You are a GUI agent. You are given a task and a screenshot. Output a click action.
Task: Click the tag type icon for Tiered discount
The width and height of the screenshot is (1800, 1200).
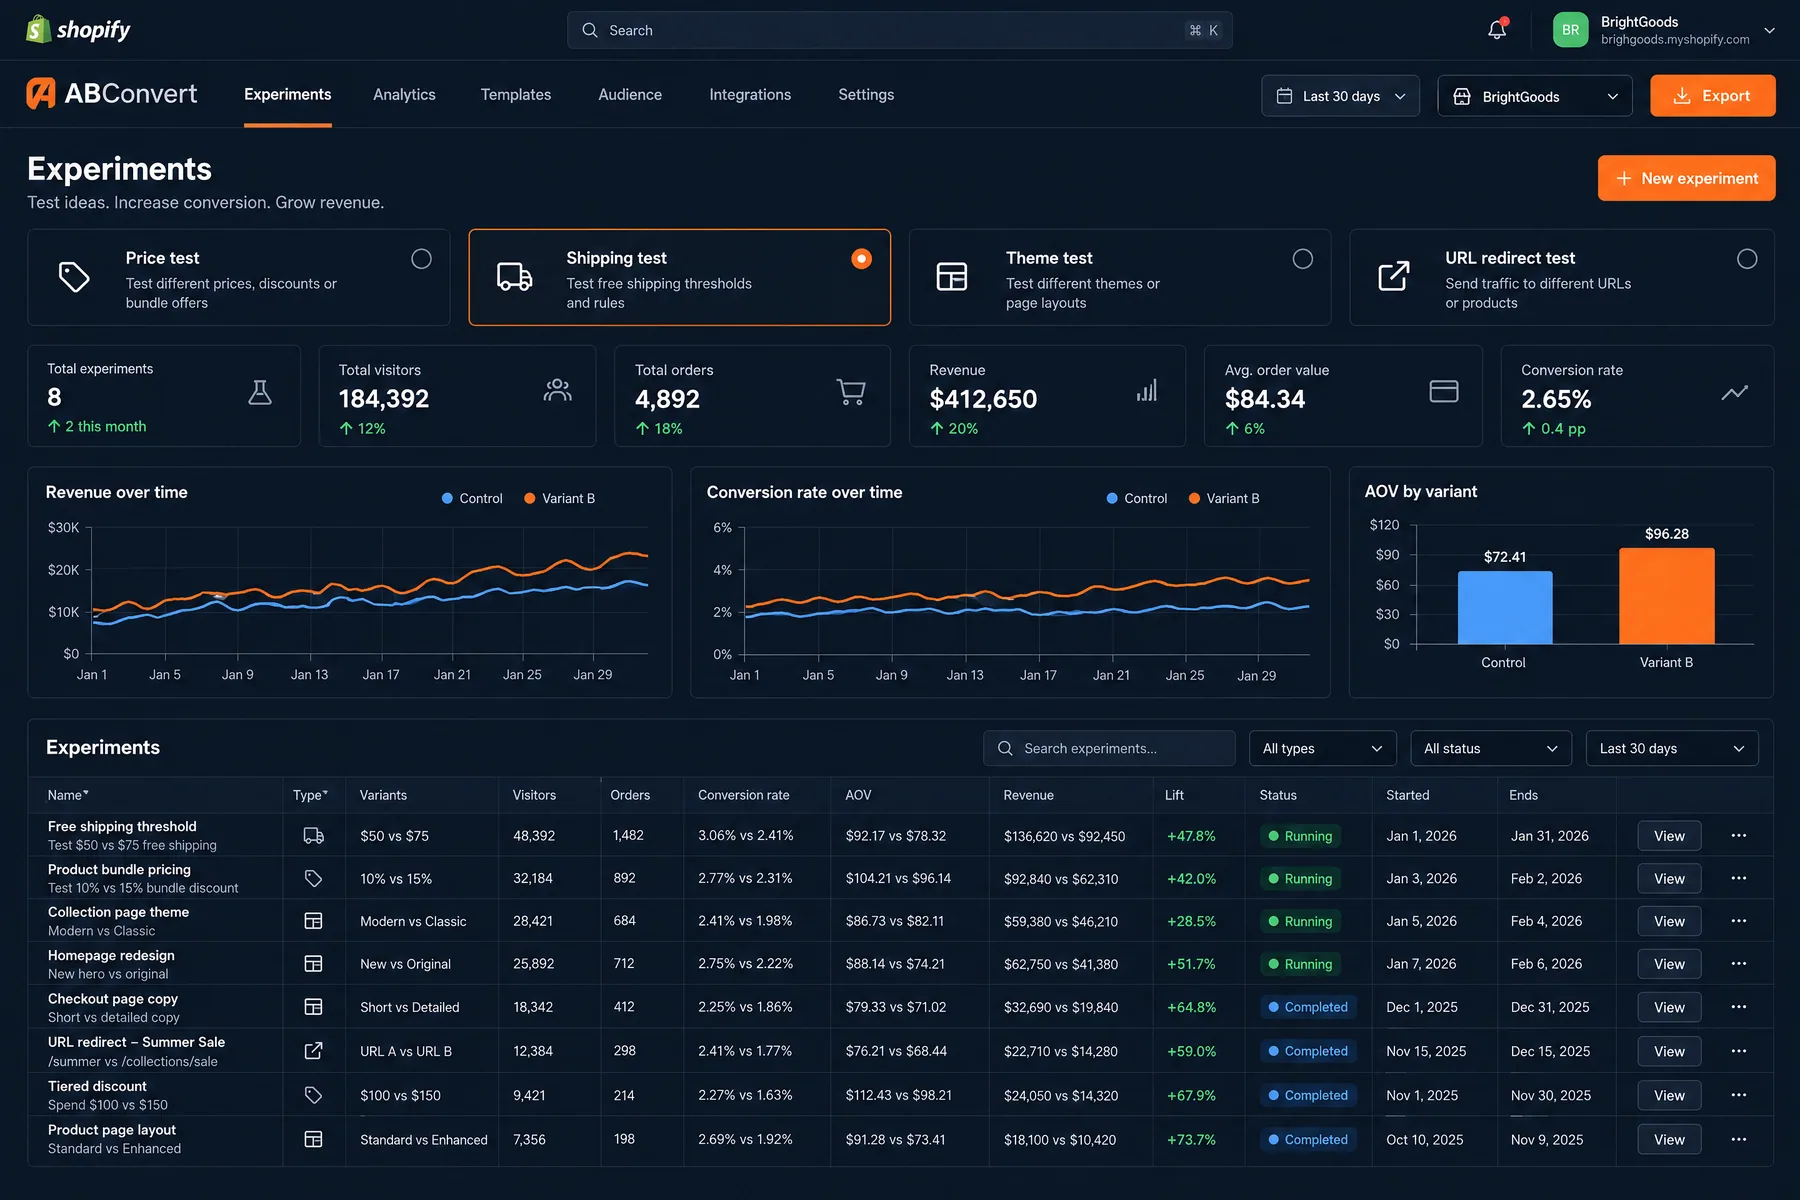tap(314, 1095)
